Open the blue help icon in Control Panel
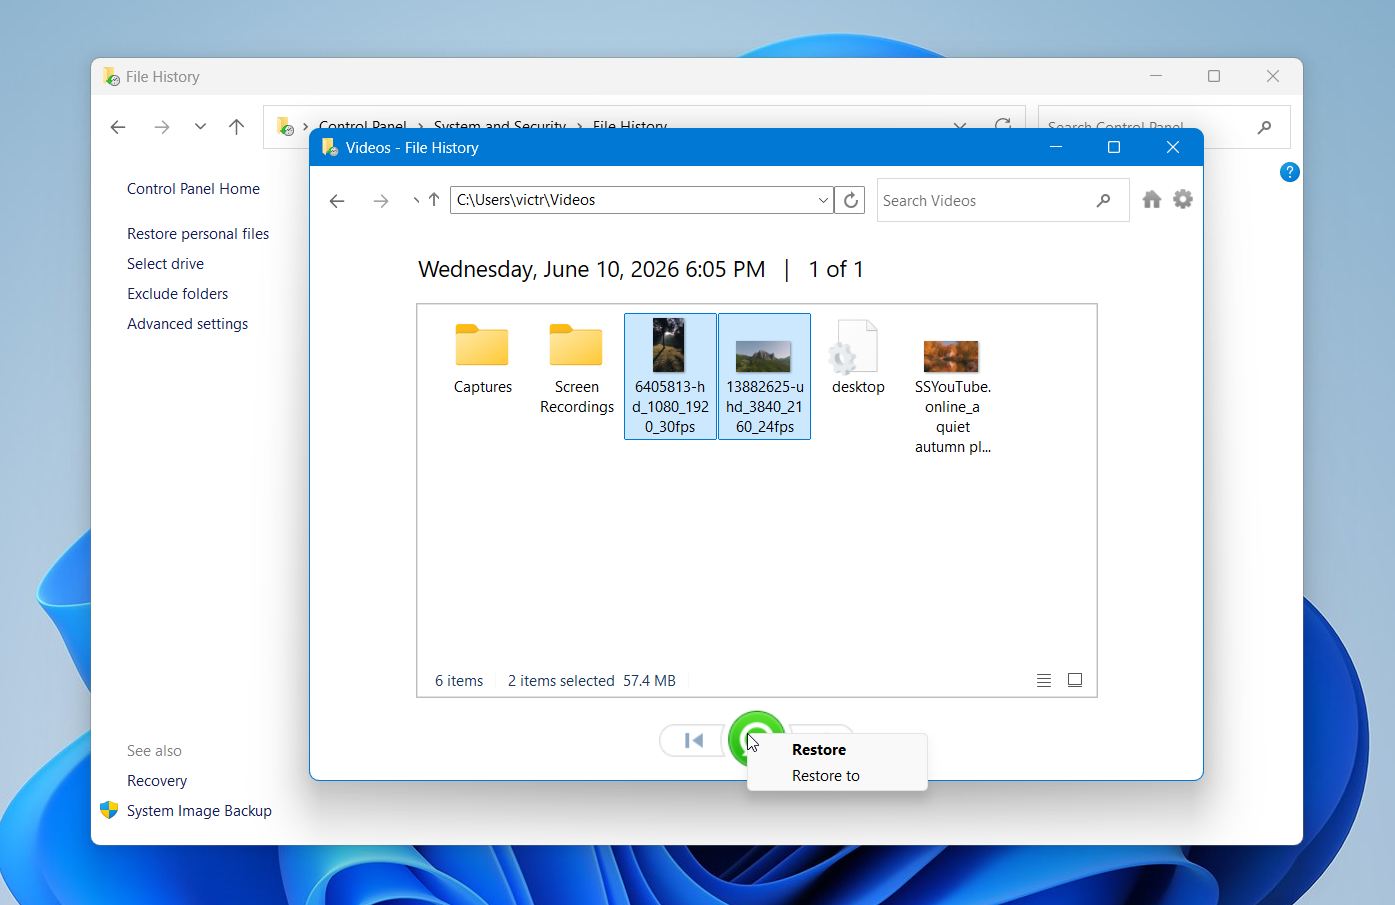The height and width of the screenshot is (905, 1395). pos(1290,172)
